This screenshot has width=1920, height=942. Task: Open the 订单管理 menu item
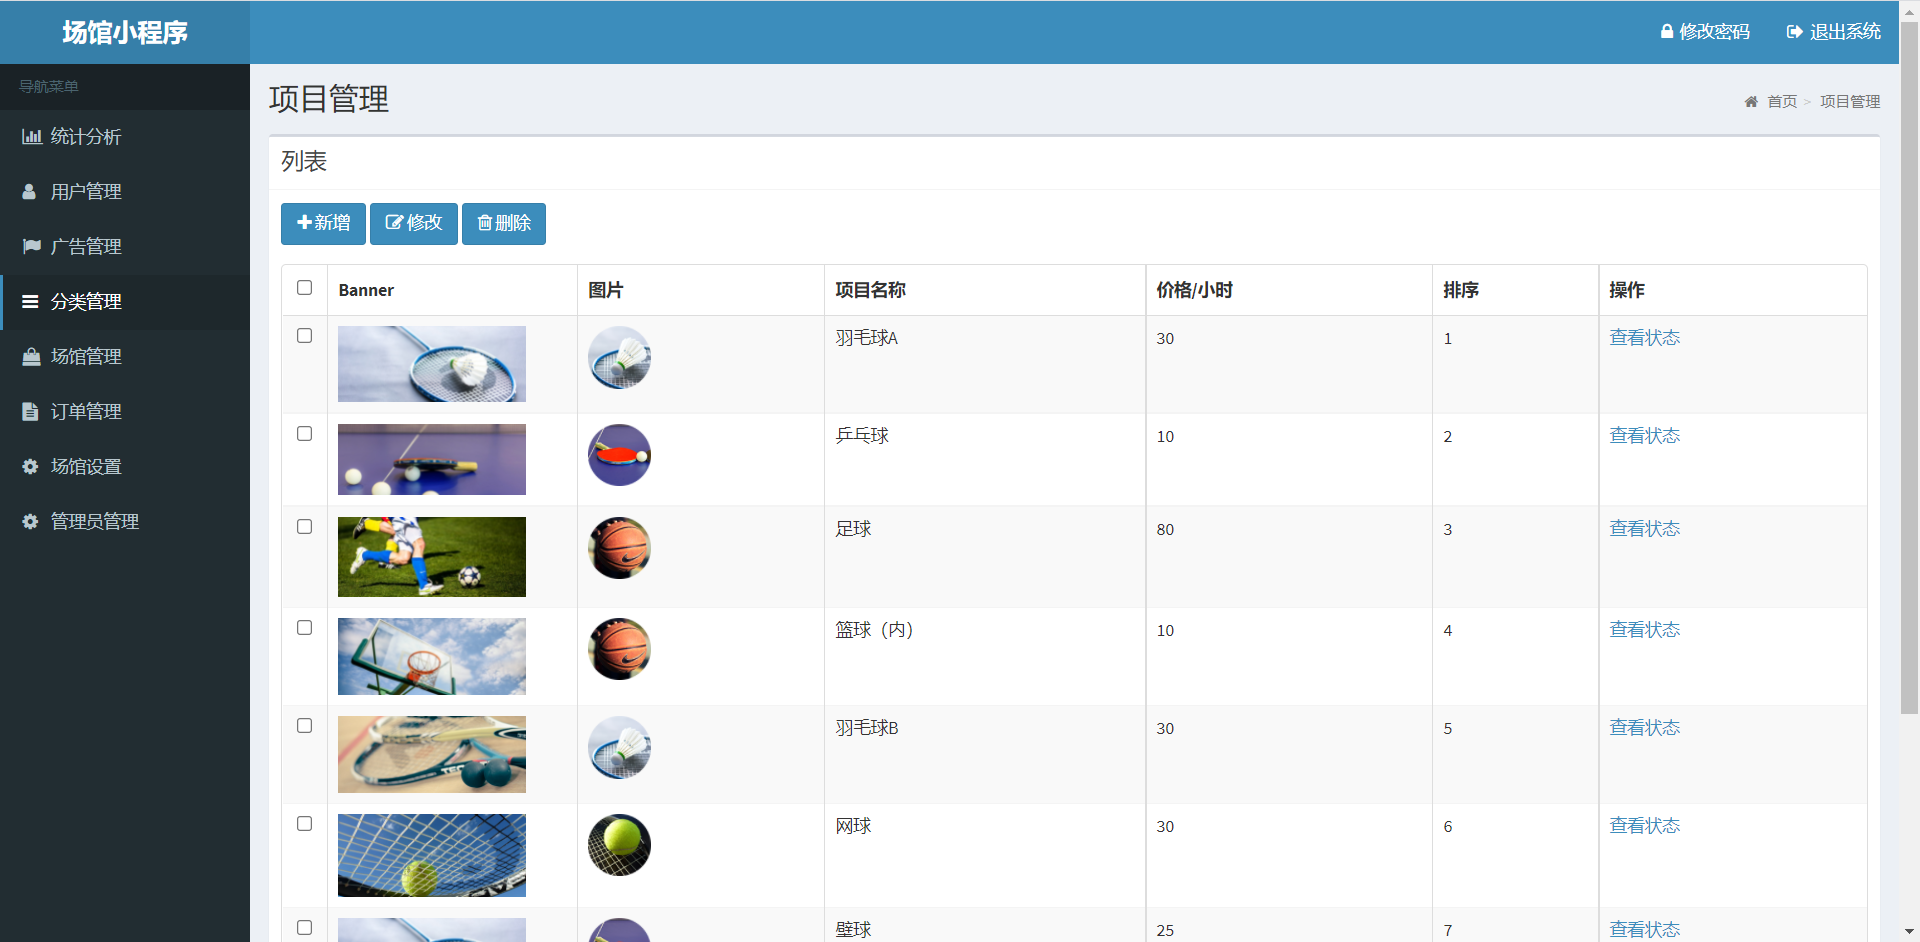click(125, 412)
